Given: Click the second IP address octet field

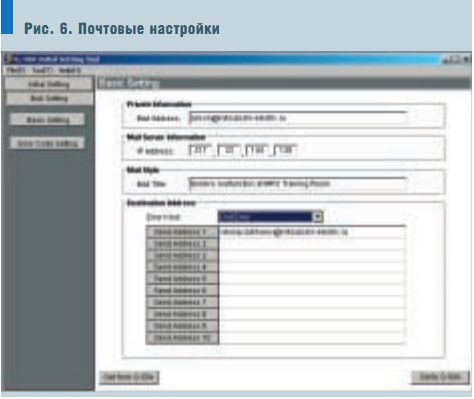Looking at the screenshot, I should (229, 151).
